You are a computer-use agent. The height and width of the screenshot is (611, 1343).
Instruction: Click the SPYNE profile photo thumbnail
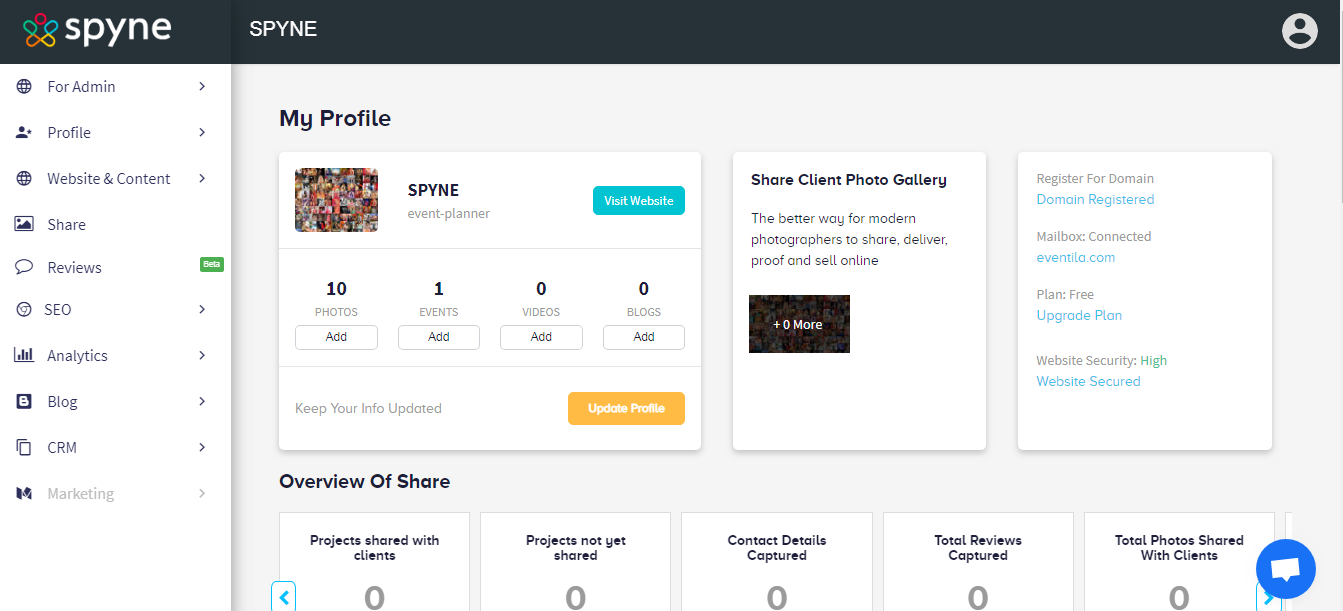click(336, 200)
